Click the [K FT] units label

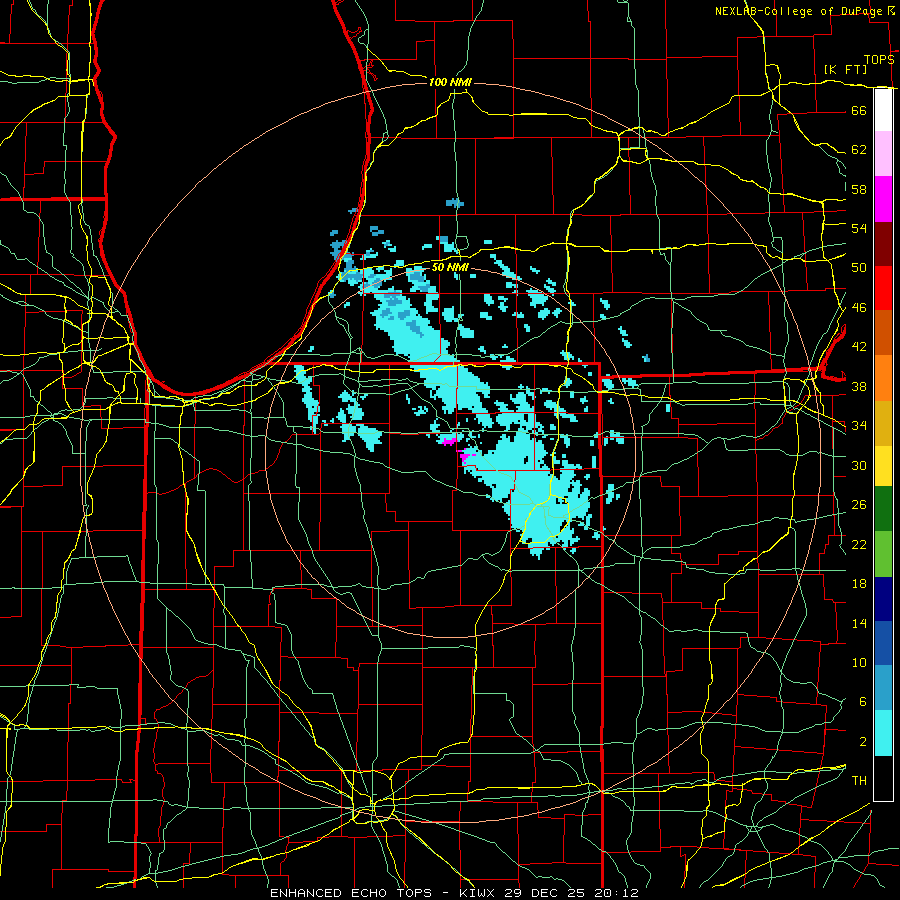coord(845,69)
